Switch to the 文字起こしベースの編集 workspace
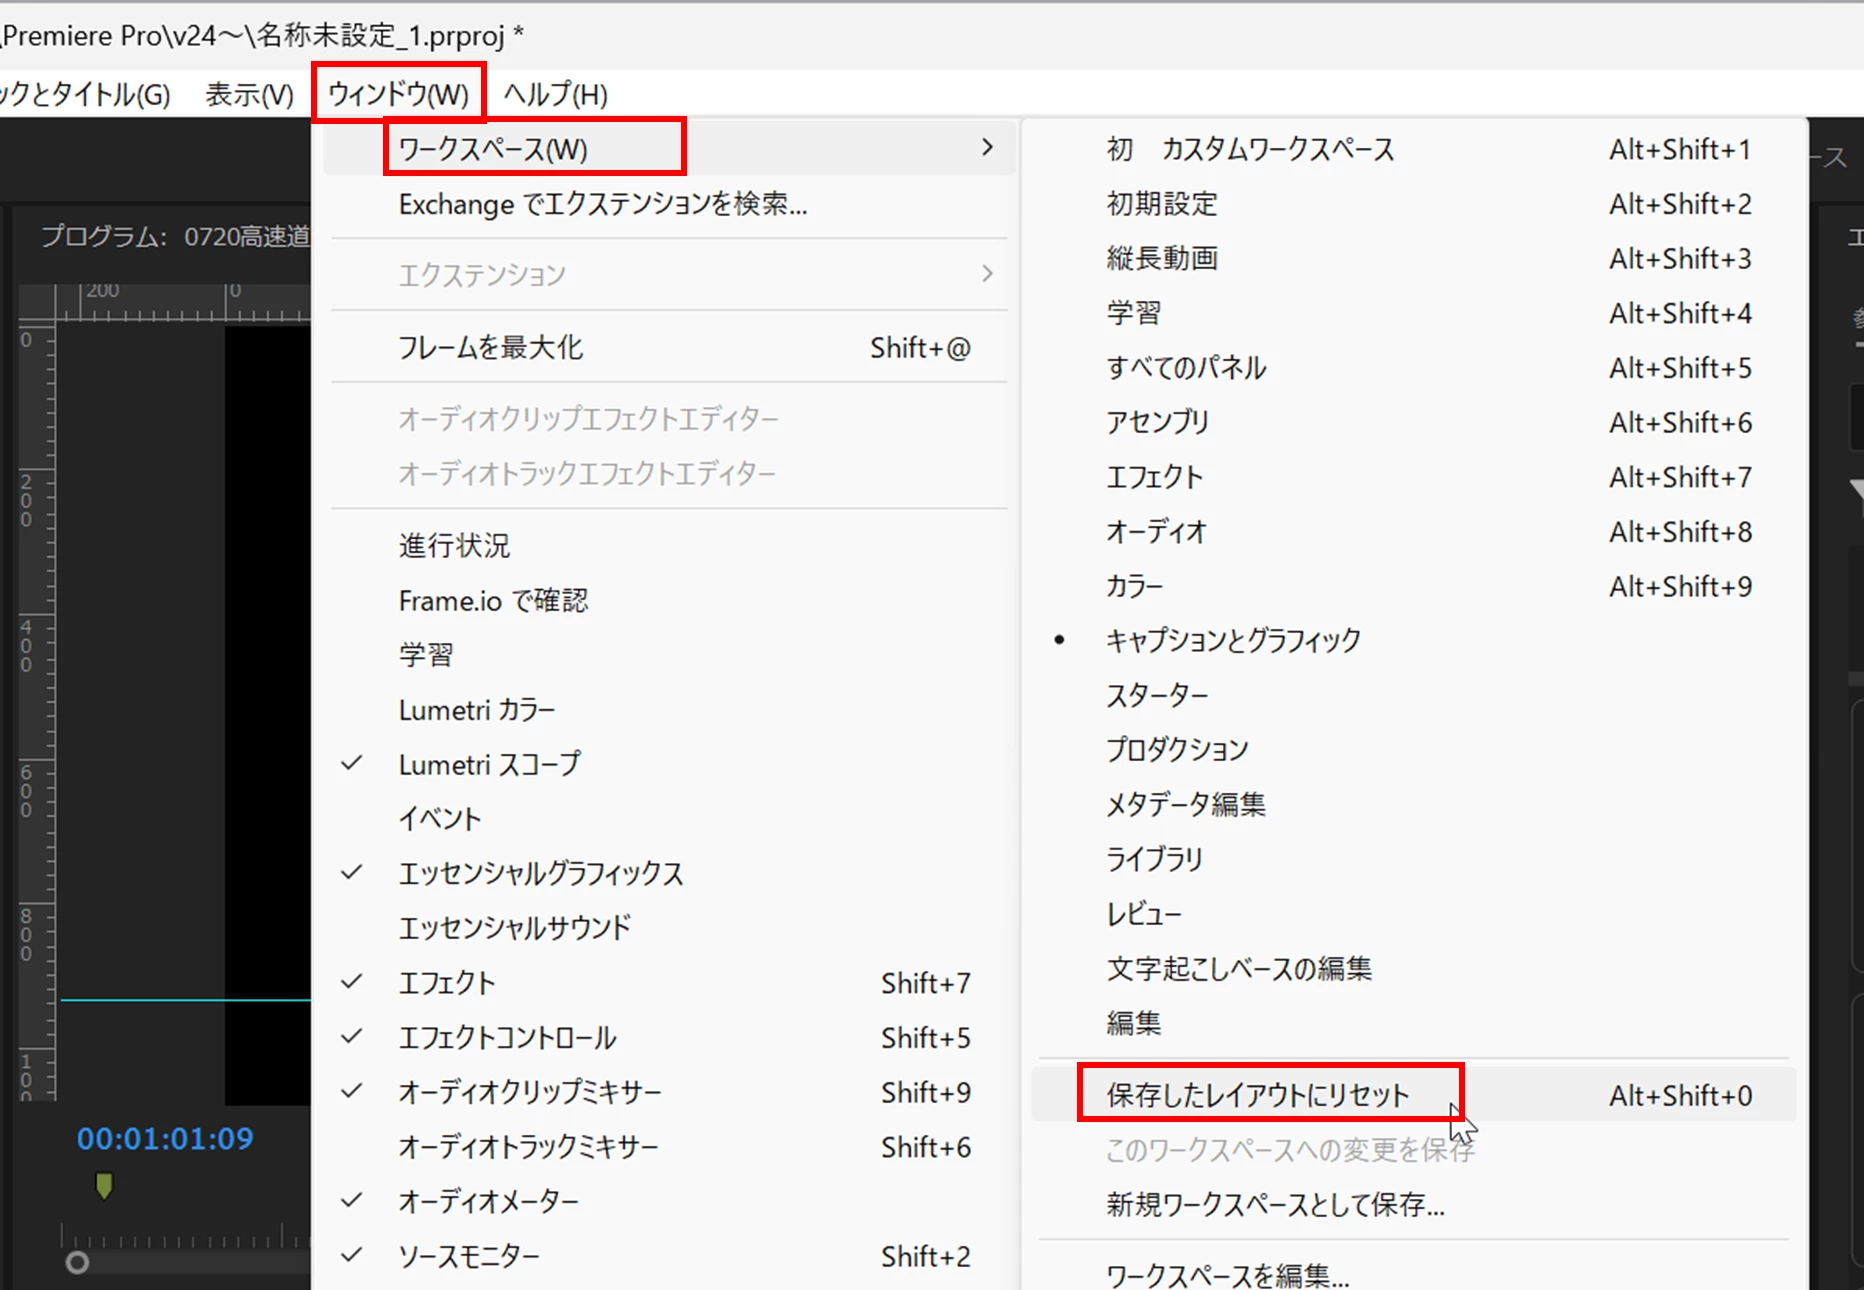Screen dimensions: 1864x1290 pos(1414,968)
